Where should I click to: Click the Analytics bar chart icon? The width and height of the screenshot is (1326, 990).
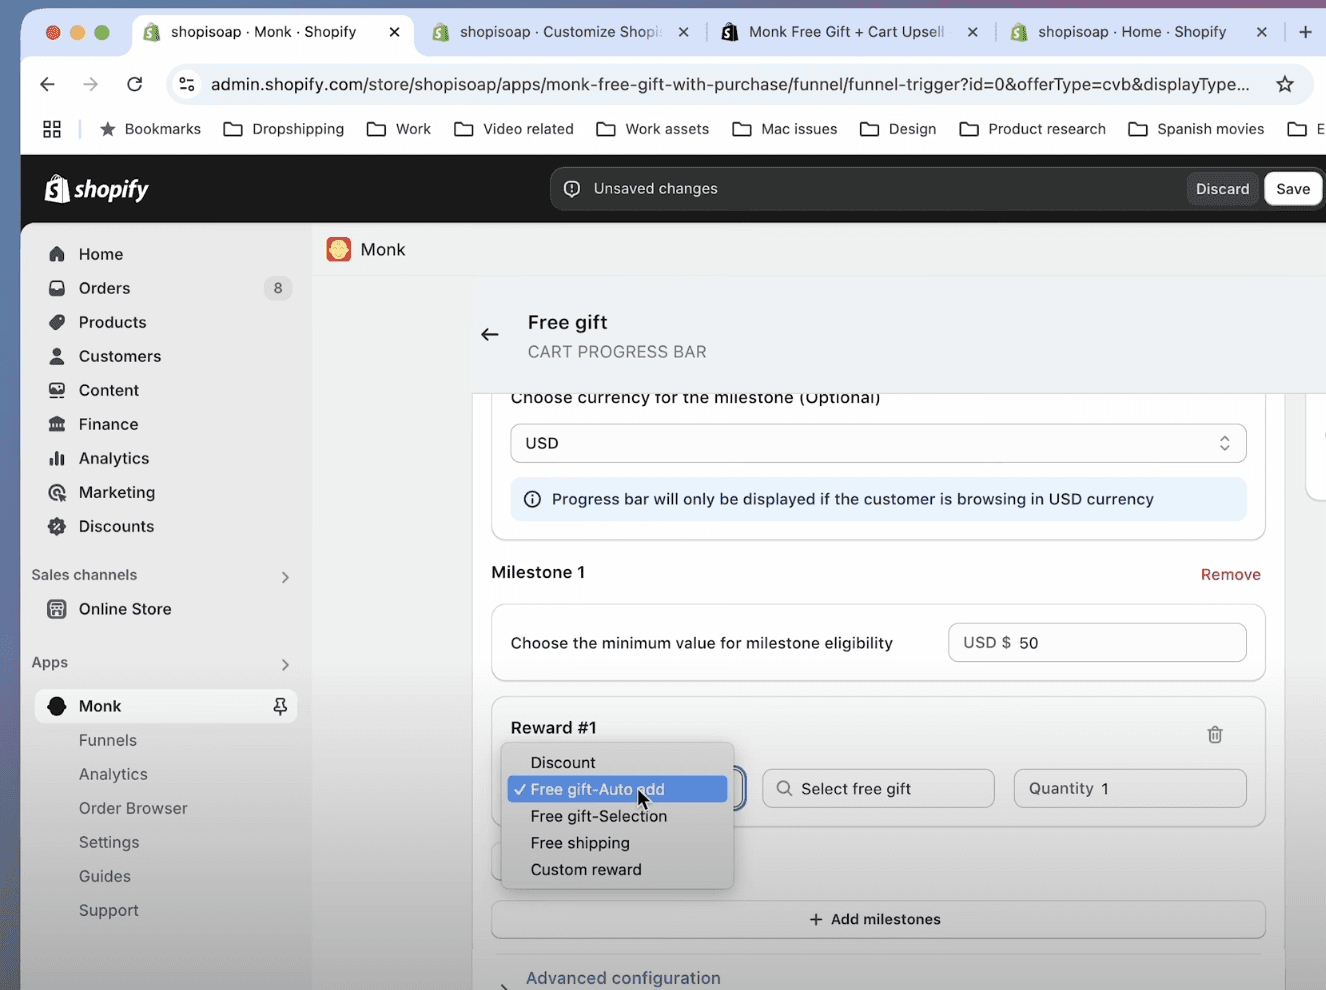click(57, 458)
